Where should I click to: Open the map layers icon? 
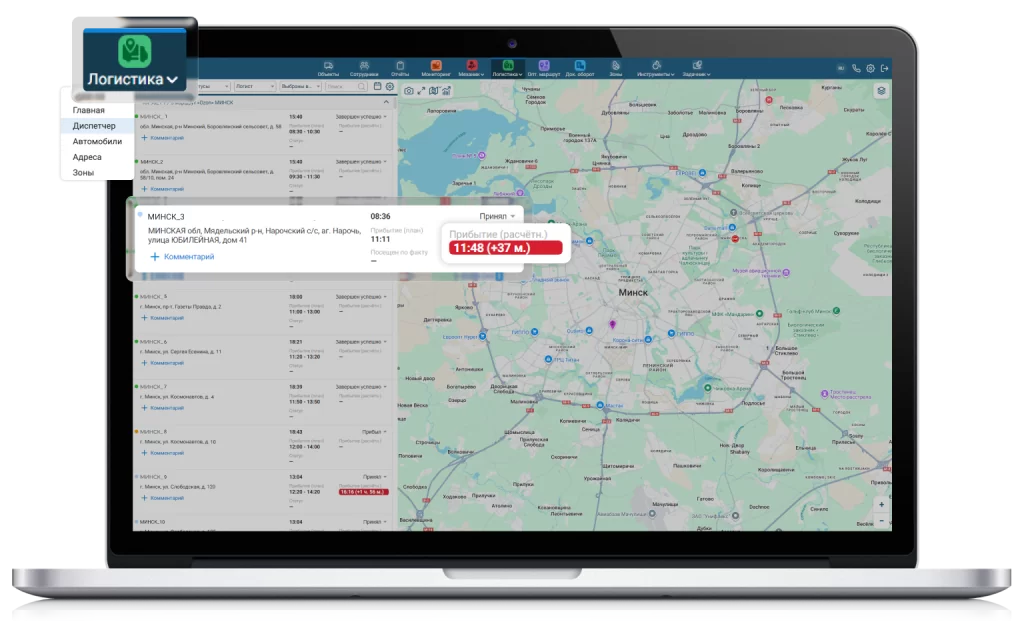coord(881,90)
